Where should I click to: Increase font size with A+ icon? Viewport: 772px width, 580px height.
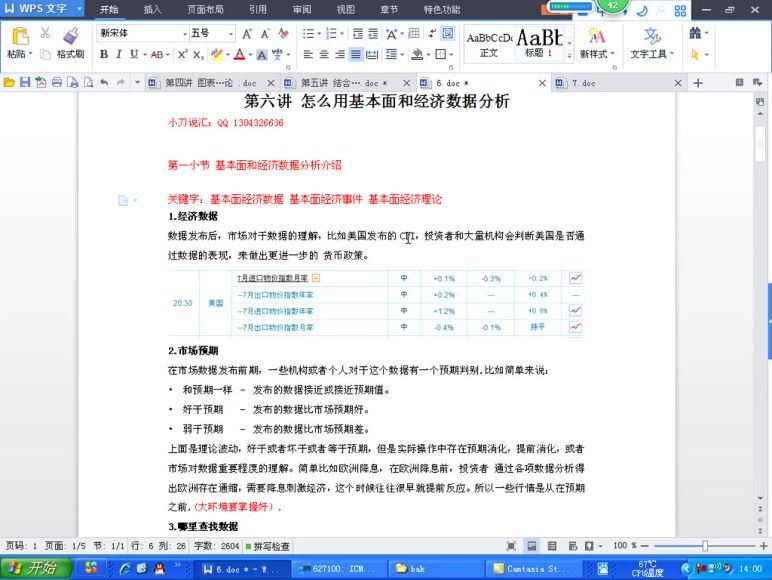point(247,33)
